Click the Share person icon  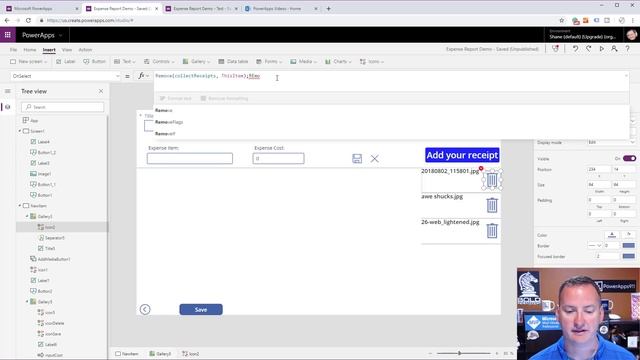click(x=614, y=49)
